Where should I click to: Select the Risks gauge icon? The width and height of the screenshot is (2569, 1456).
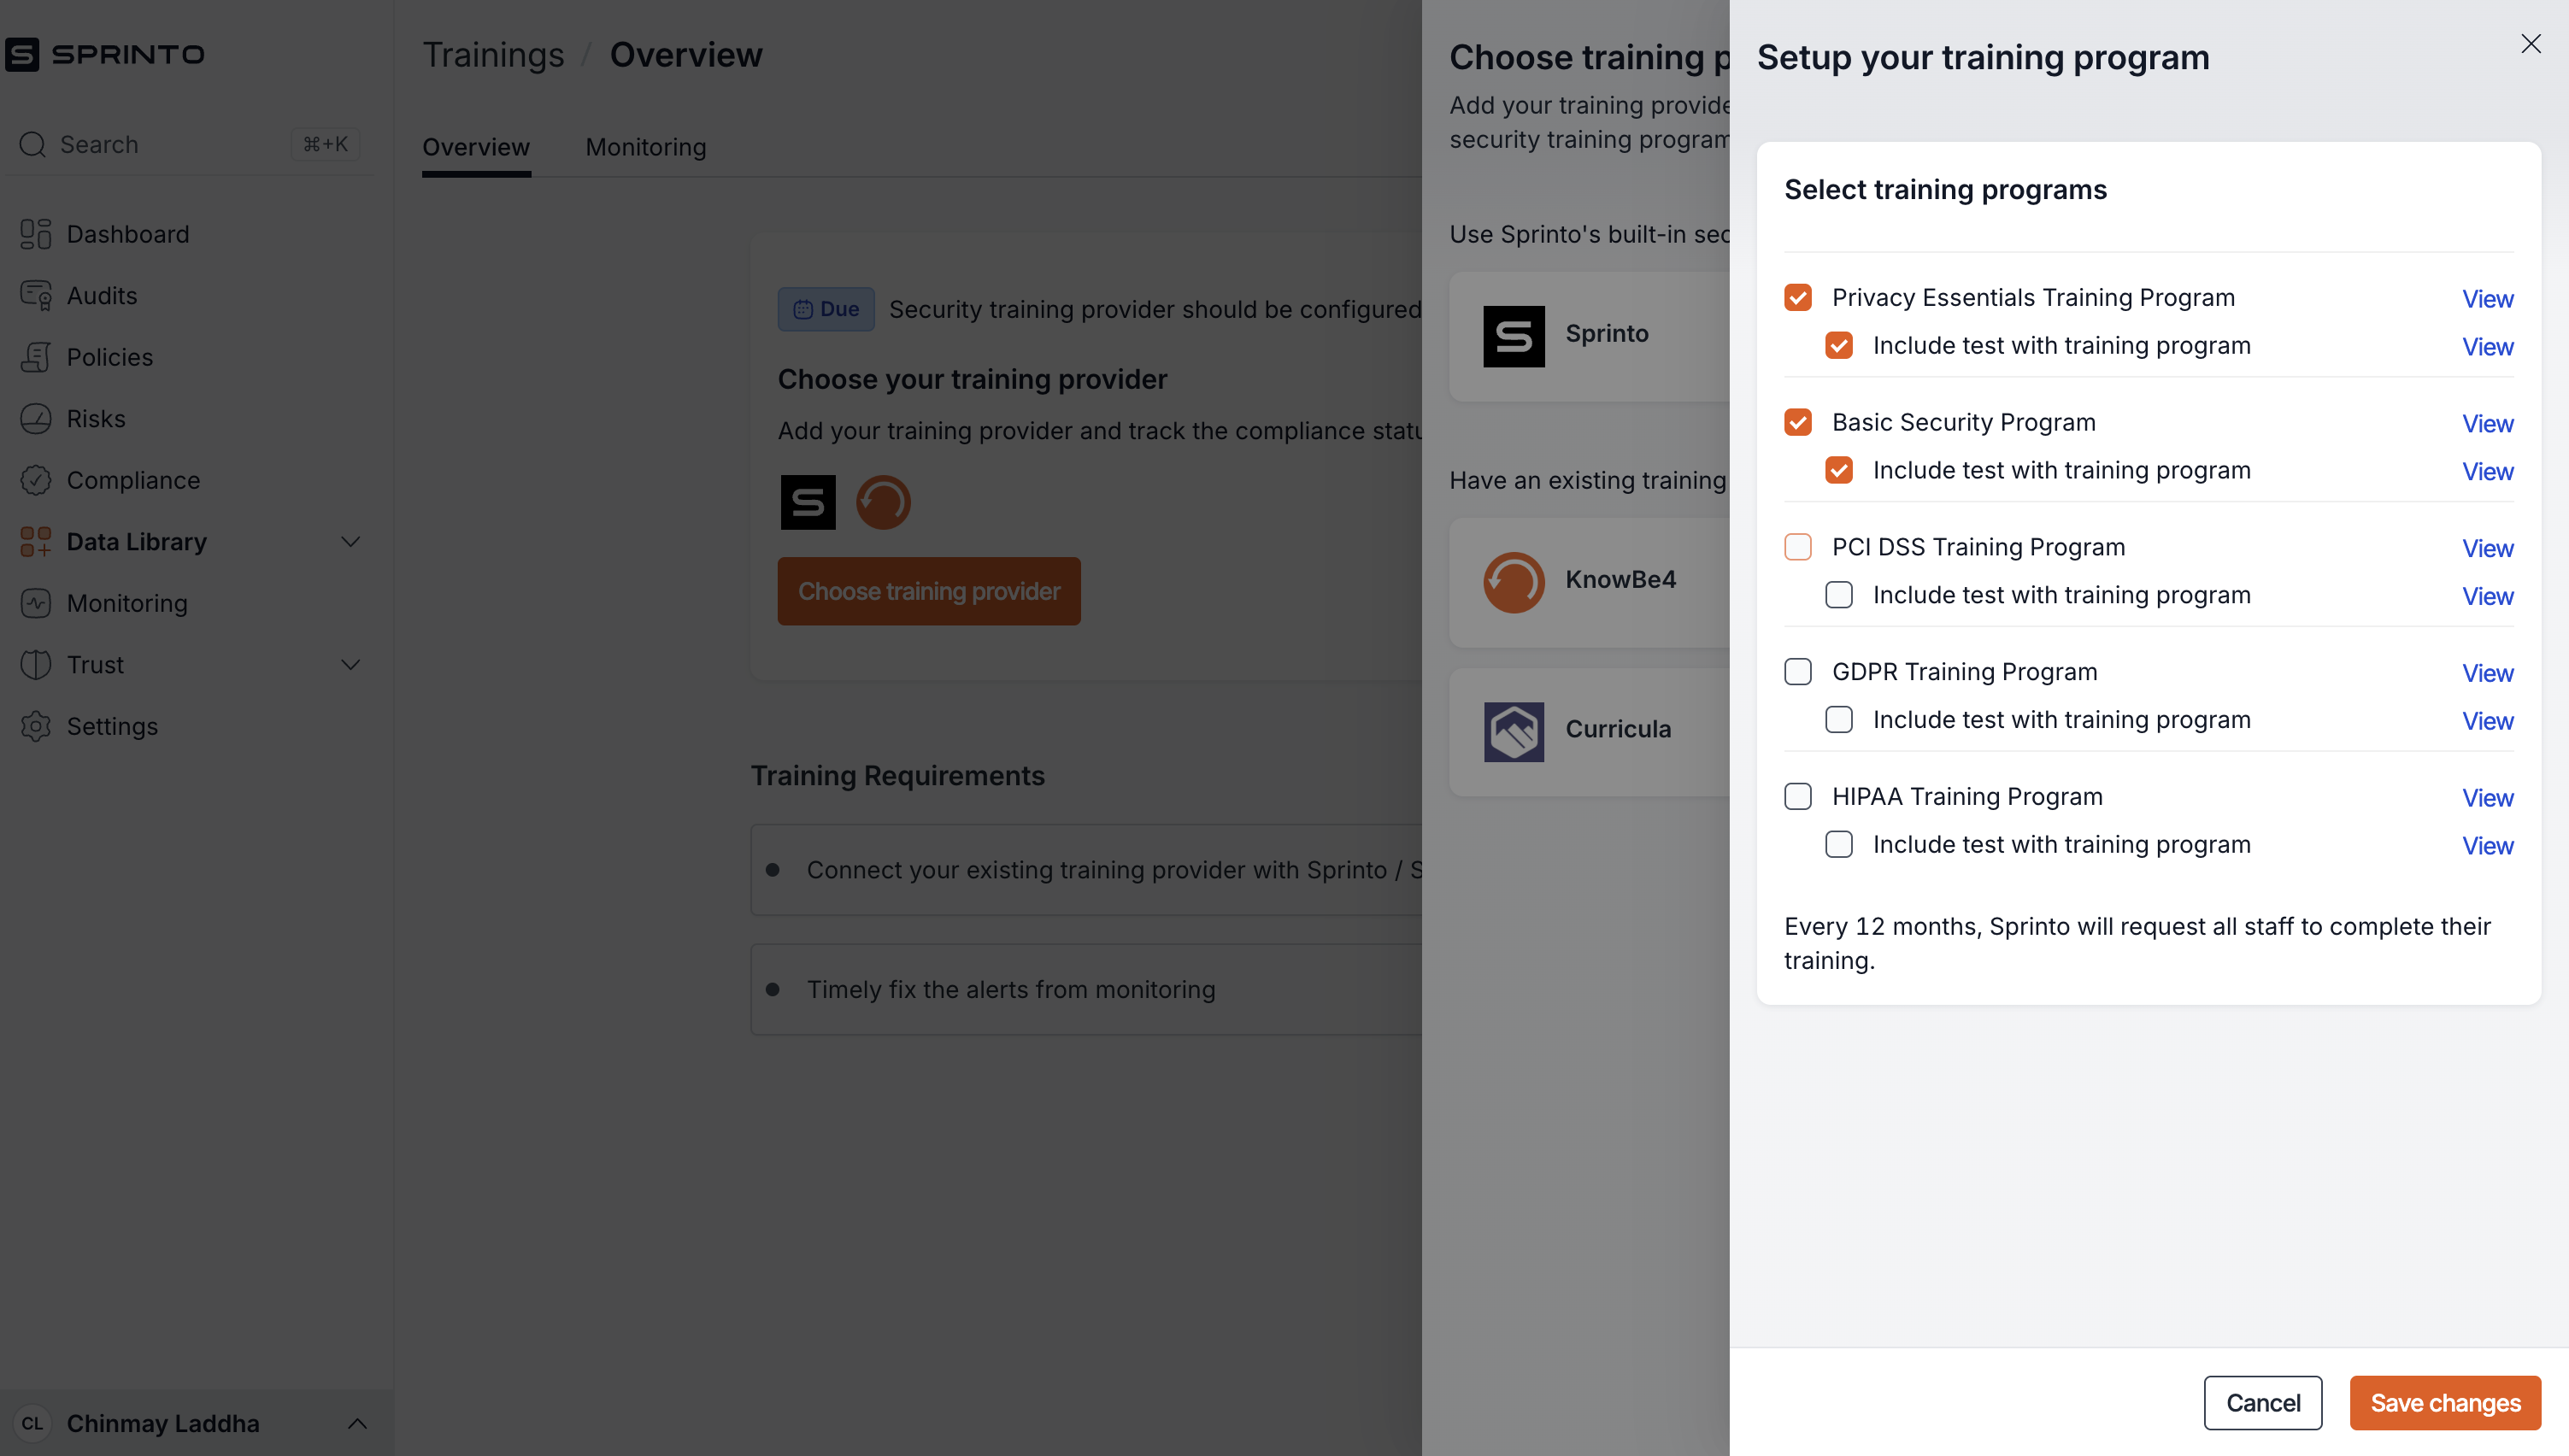[36, 419]
